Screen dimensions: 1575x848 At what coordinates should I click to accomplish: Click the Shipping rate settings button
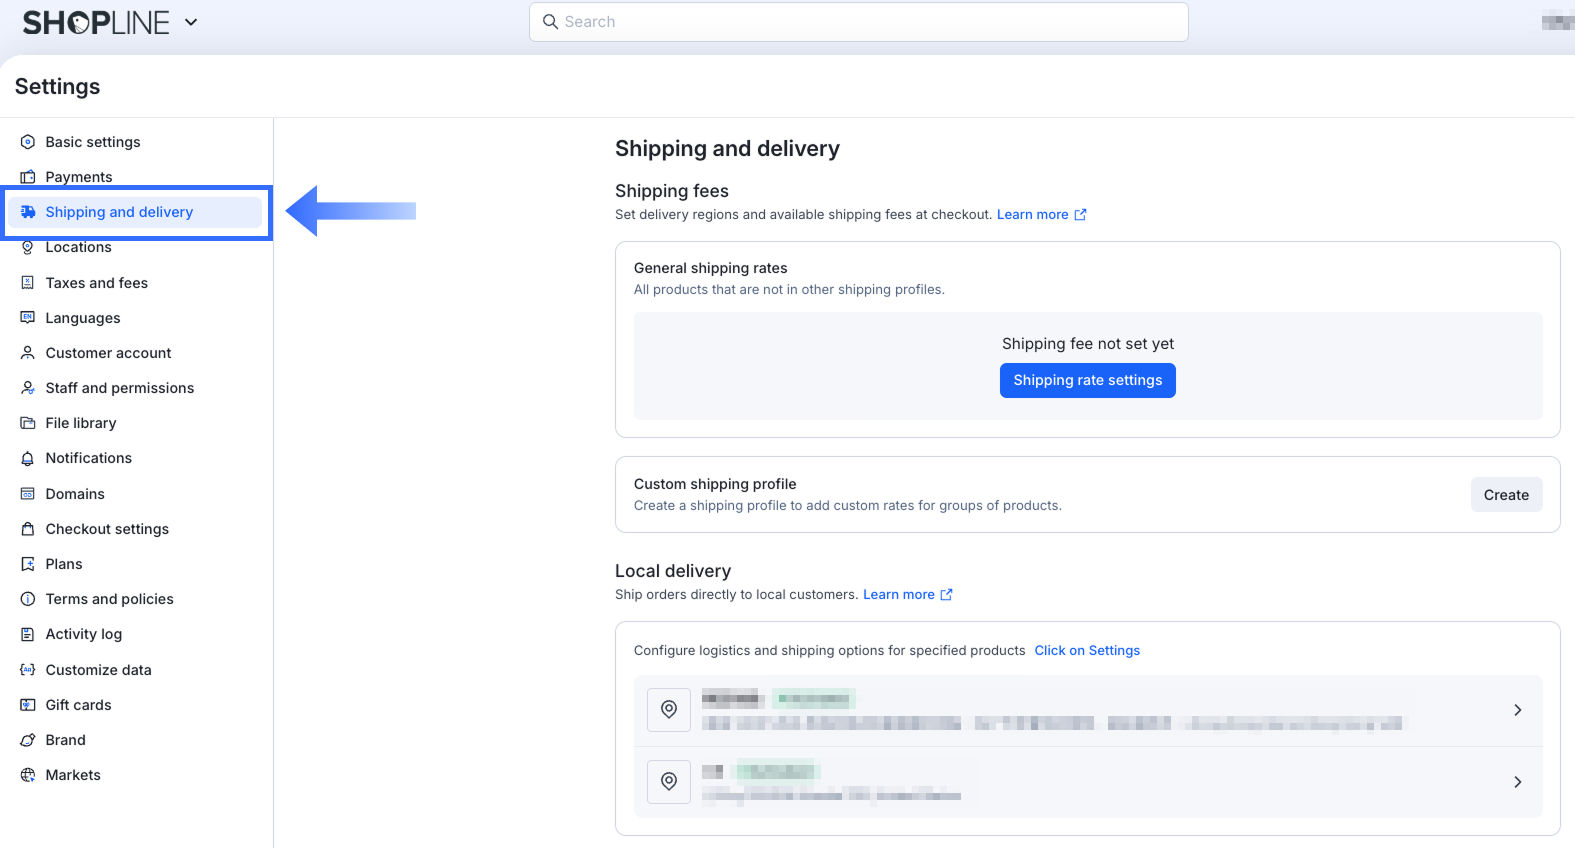click(1087, 380)
